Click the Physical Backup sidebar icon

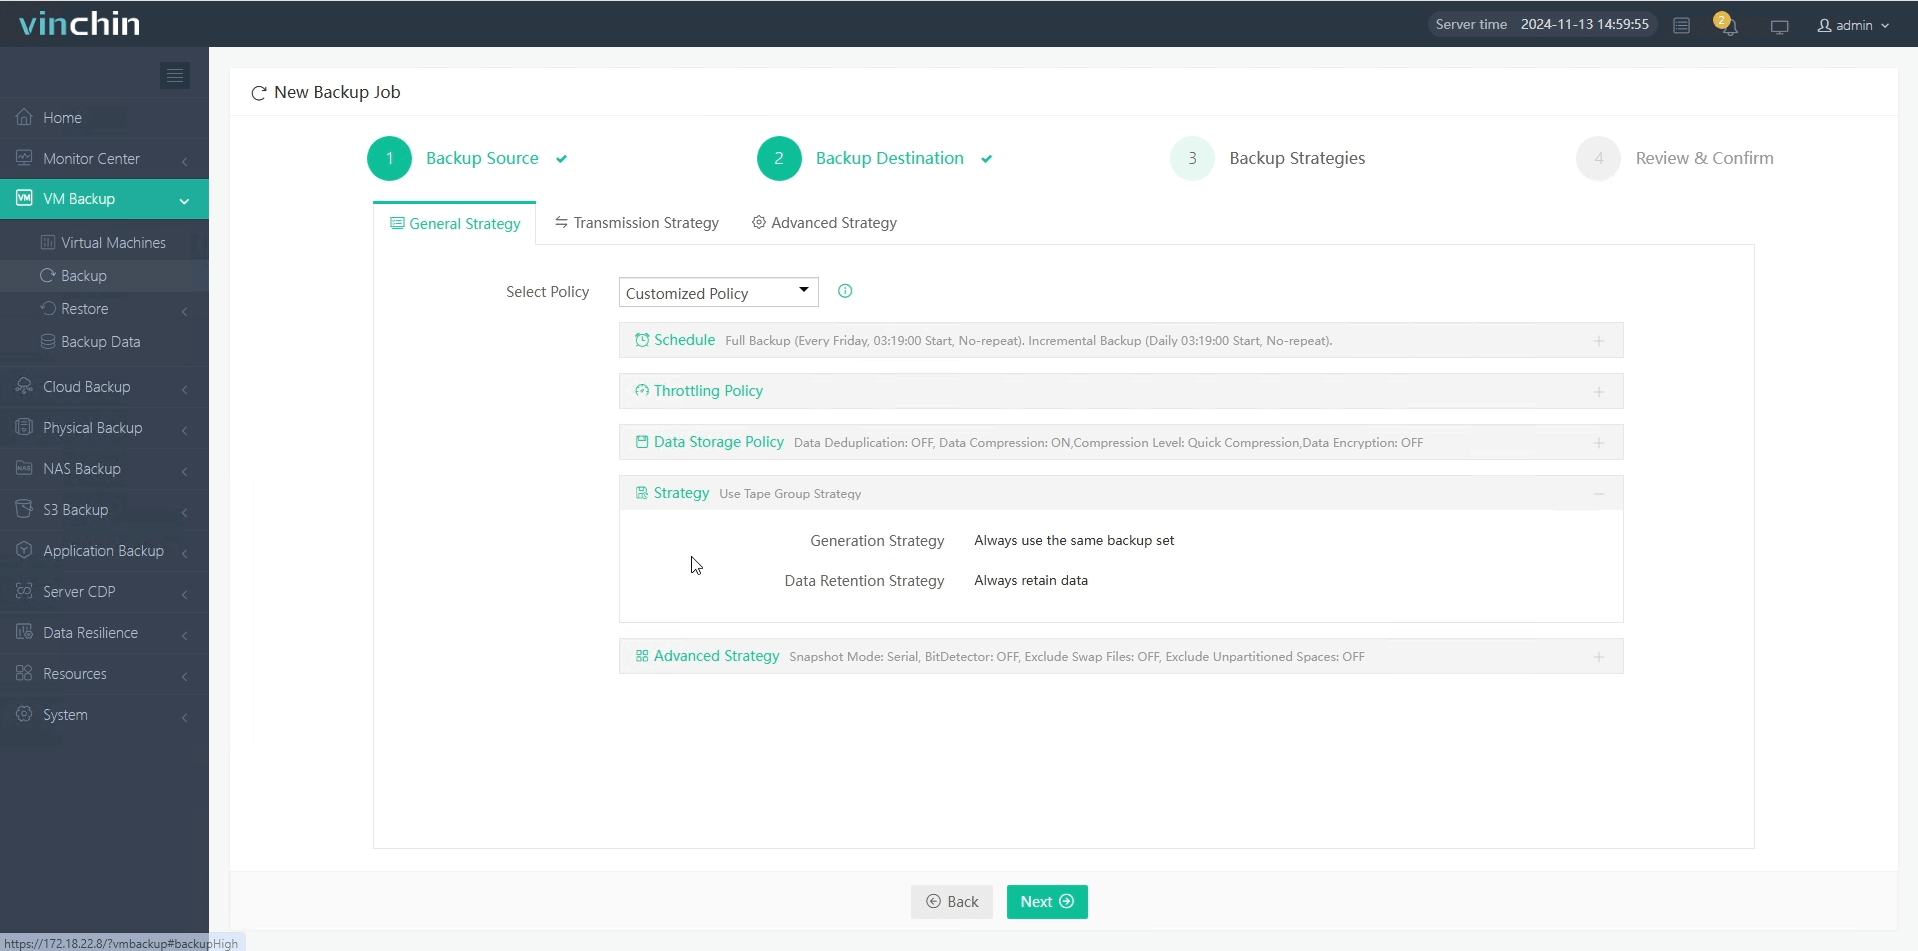pyautogui.click(x=24, y=427)
